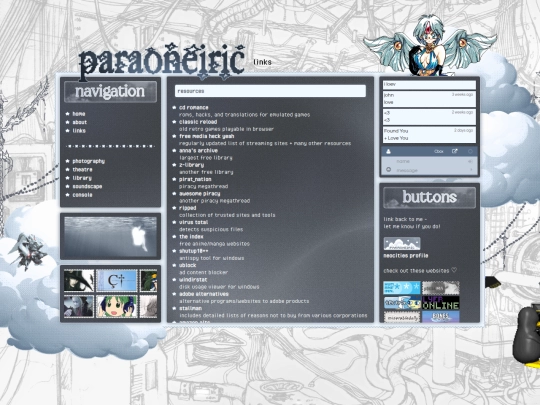This screenshot has width=540, height=405.
Task: Open the stallman link
Action: coord(190,309)
